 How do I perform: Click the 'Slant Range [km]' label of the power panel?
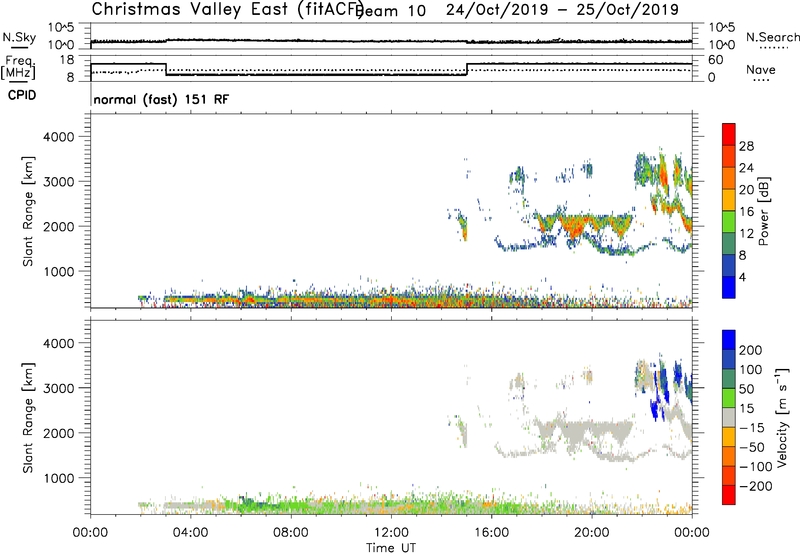click(28, 211)
